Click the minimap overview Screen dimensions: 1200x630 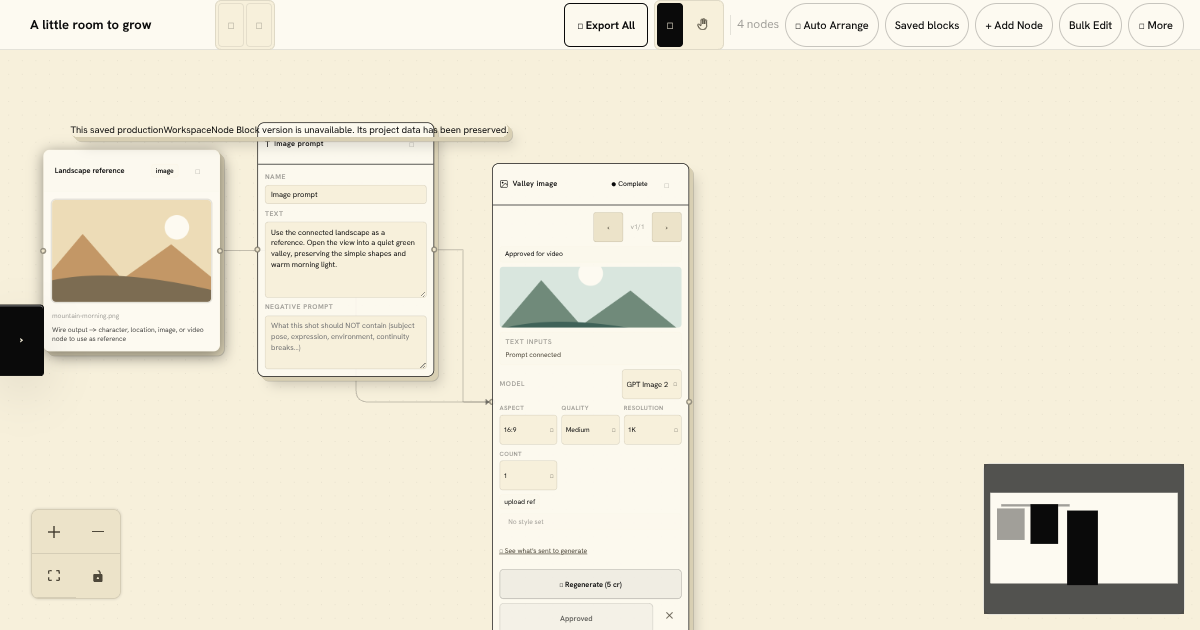coord(1084,539)
